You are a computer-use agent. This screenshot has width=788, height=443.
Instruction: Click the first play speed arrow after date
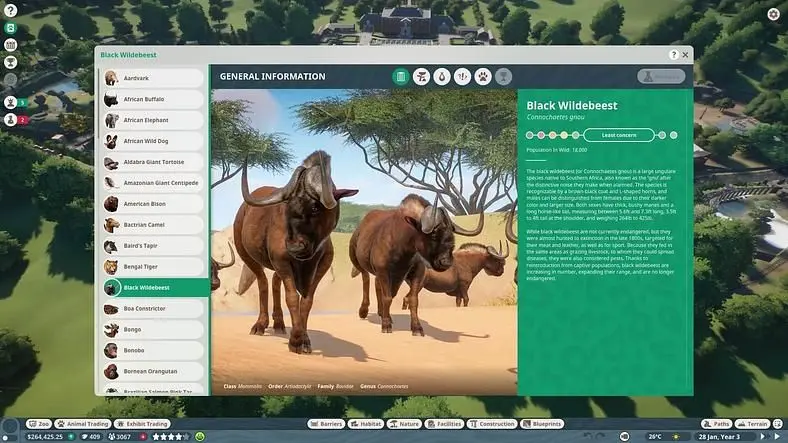point(763,436)
